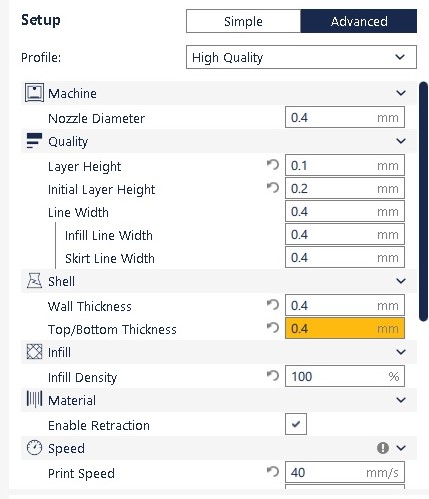Image resolution: width=429 pixels, height=499 pixels.
Task: Open the High Quality profile dropdown
Action: pos(301,57)
